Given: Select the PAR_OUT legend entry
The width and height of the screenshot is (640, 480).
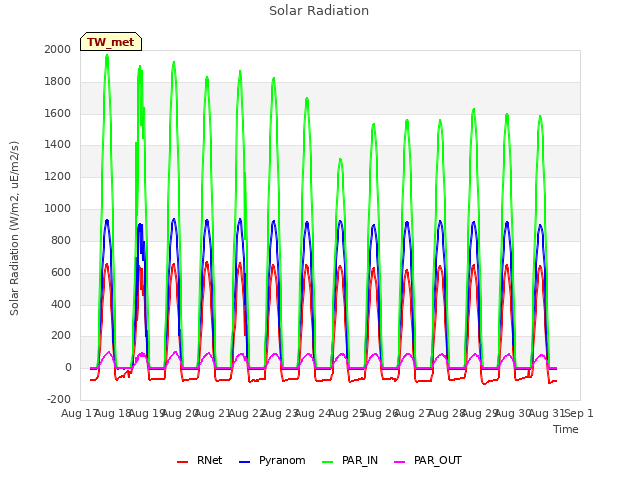Looking at the screenshot, I should click(428, 460).
